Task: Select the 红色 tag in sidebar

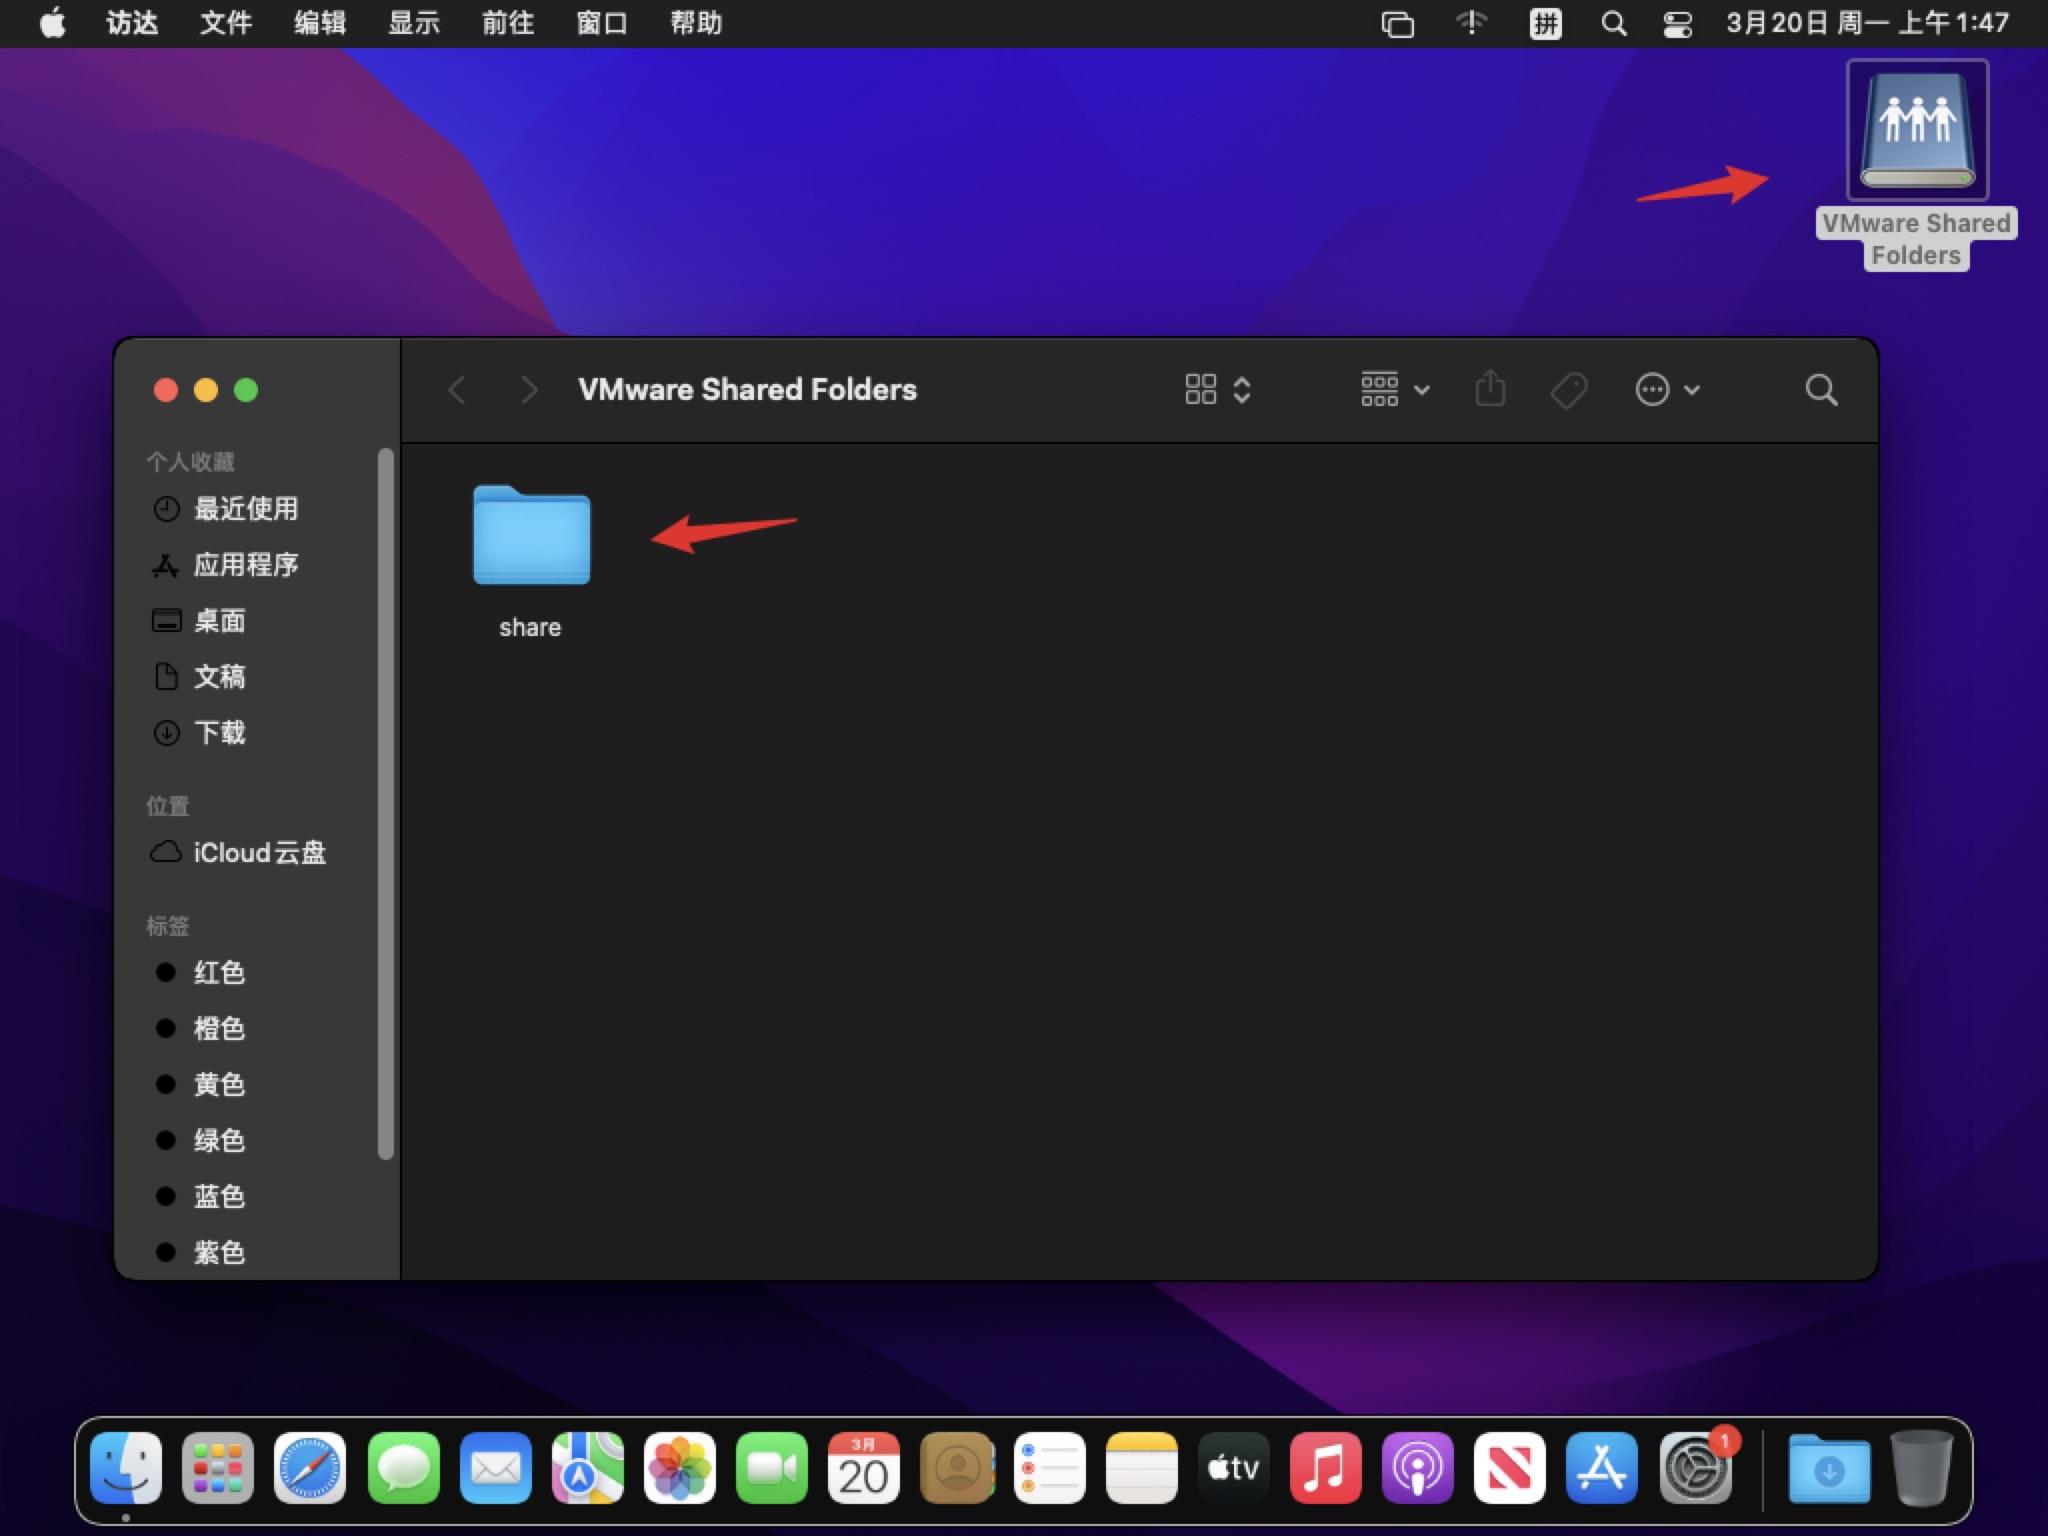Action: pyautogui.click(x=219, y=973)
